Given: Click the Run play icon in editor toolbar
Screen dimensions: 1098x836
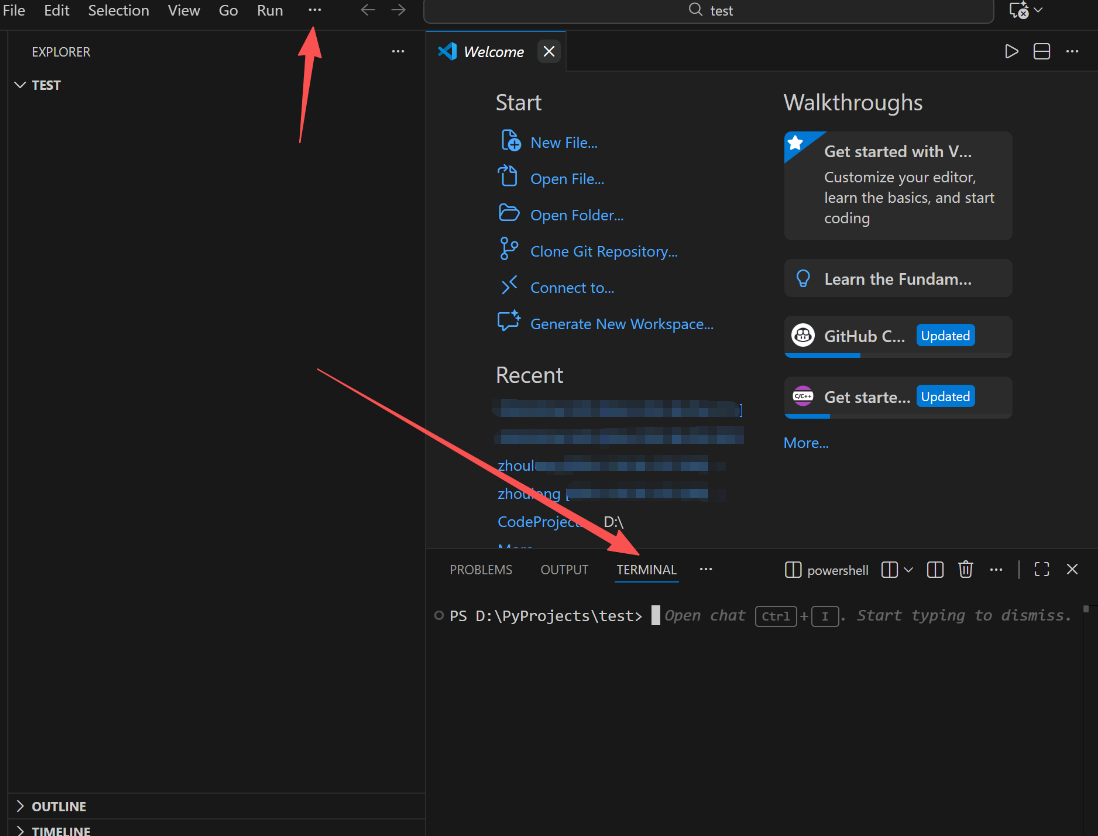Looking at the screenshot, I should [1011, 51].
